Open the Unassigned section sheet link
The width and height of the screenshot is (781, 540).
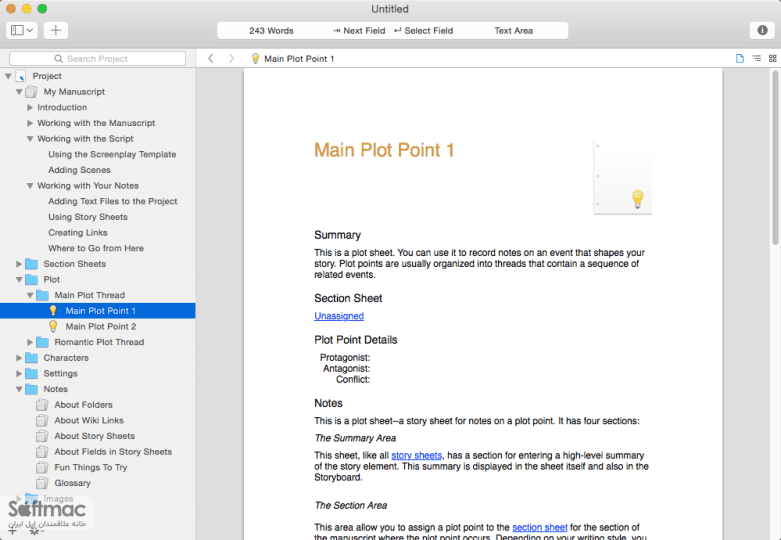339,316
